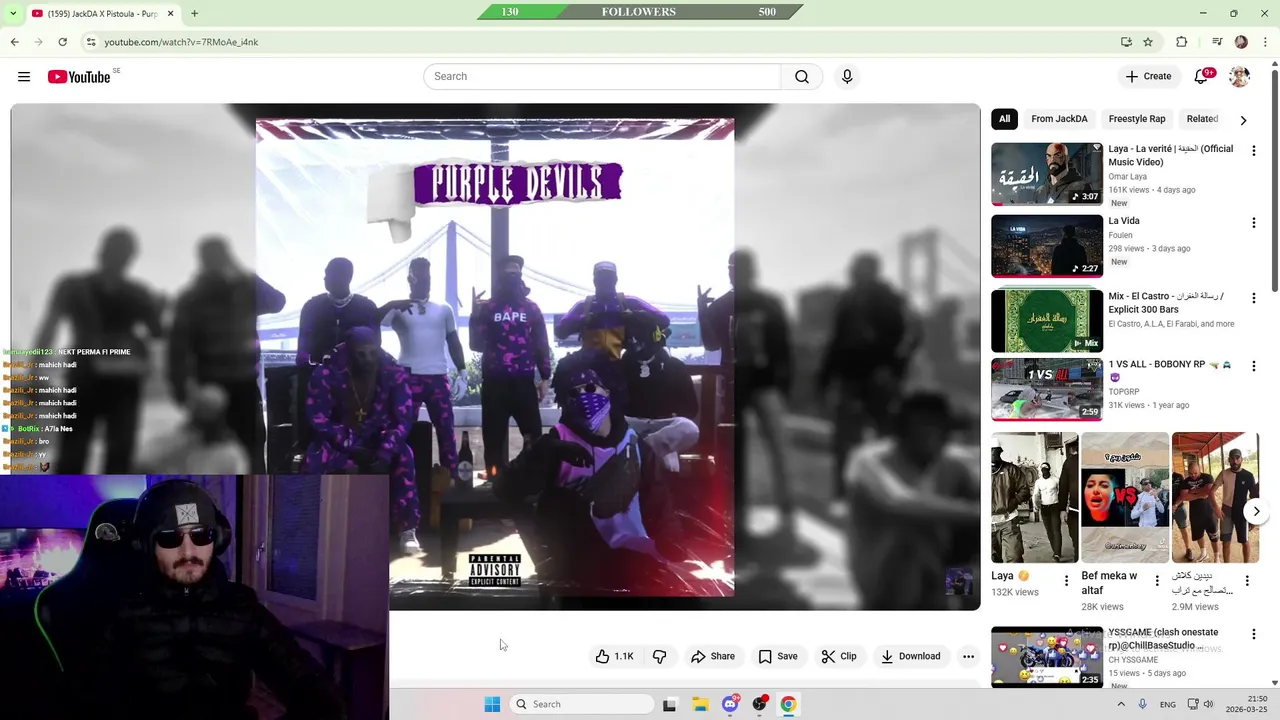The image size is (1280, 720).
Task: Go to the YouTube home logo
Action: pyautogui.click(x=79, y=77)
